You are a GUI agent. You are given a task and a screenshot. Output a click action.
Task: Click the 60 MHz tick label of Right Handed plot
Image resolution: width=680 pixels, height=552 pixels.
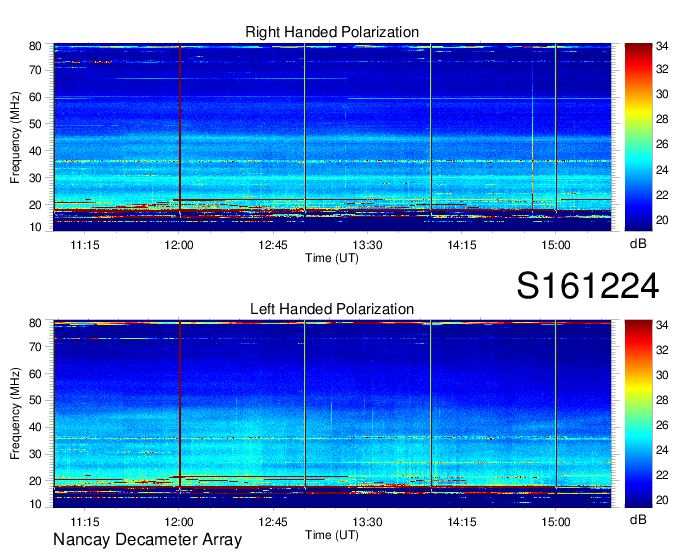35,97
